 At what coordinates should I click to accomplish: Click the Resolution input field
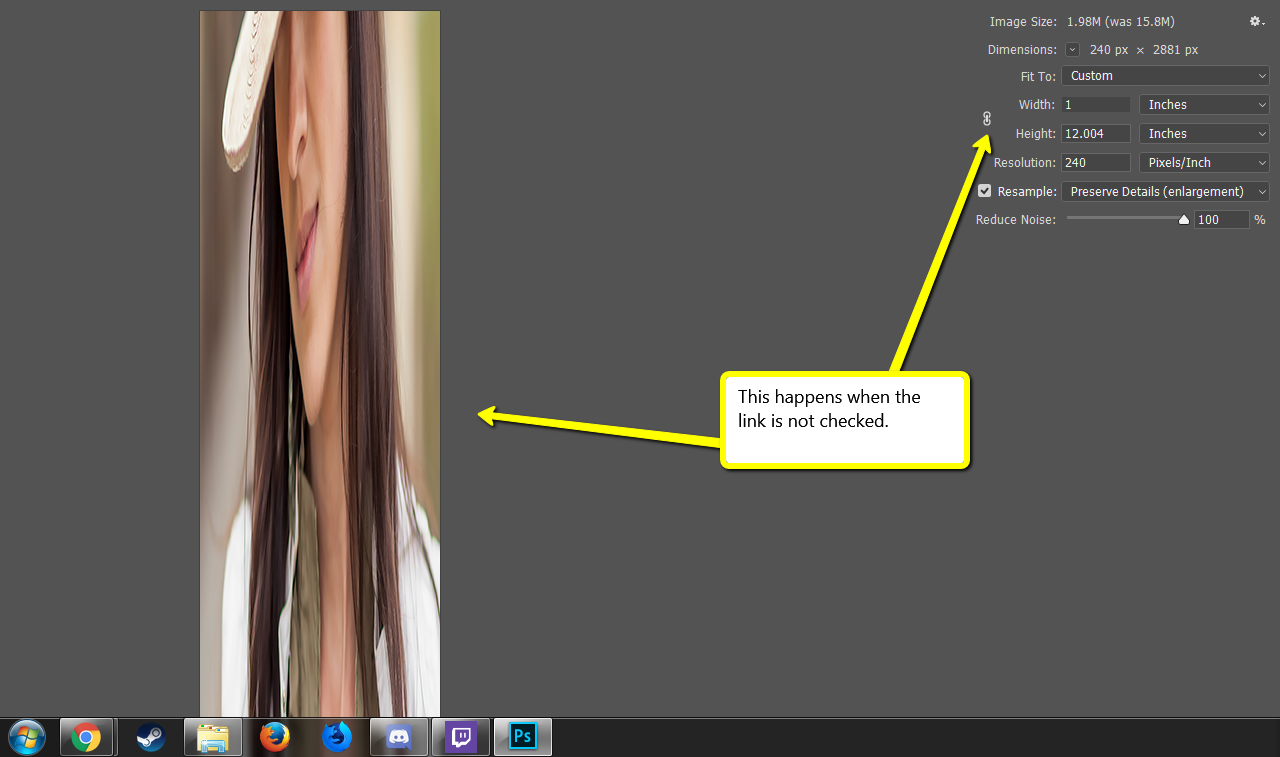coord(1096,162)
